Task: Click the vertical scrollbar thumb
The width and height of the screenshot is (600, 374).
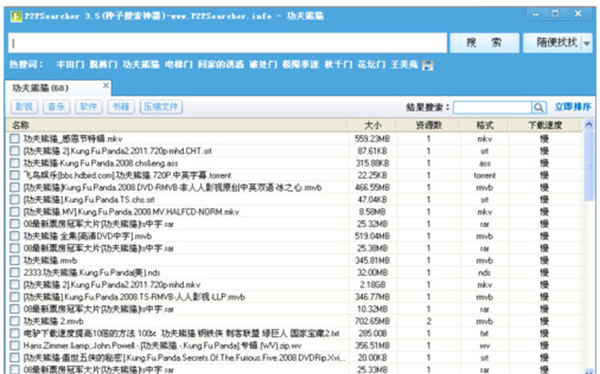Action: point(589,166)
